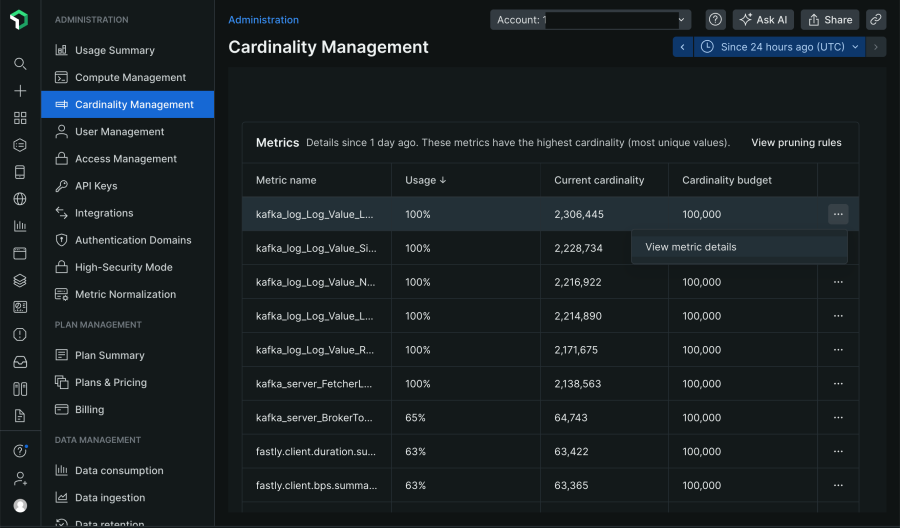Open the help question mark icon in header
The width and height of the screenshot is (900, 528).
(715, 20)
